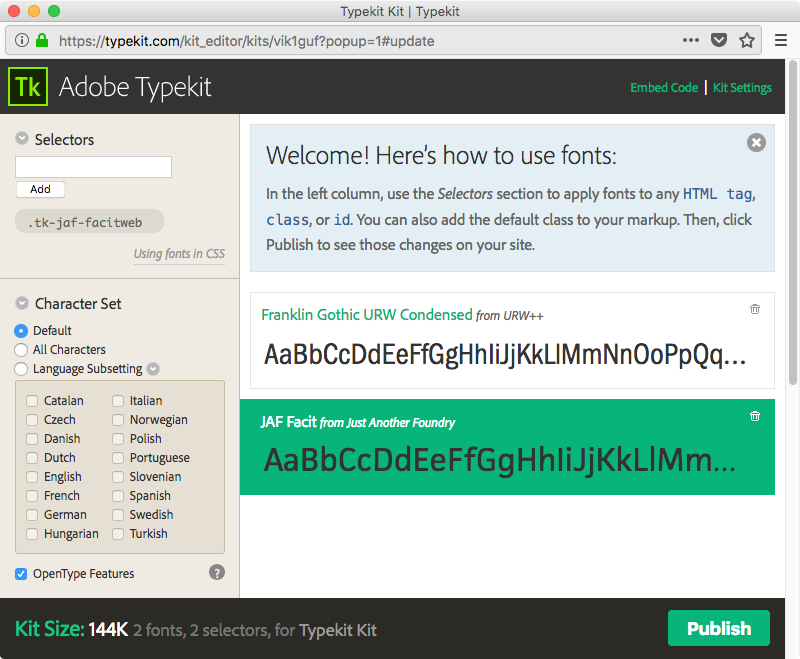Check the German language box
Screen dimensions: 800x659
pos(32,515)
